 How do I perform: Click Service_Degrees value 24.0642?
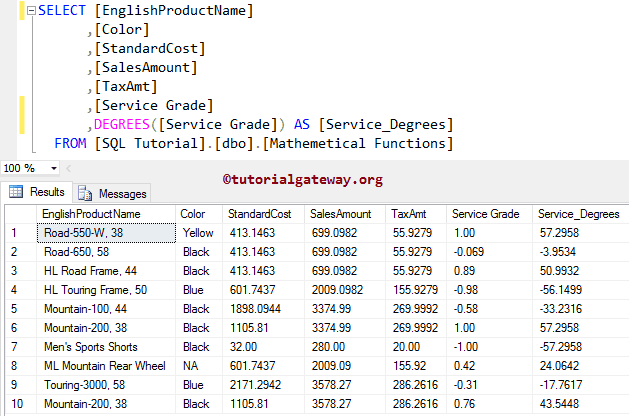(x=580, y=366)
